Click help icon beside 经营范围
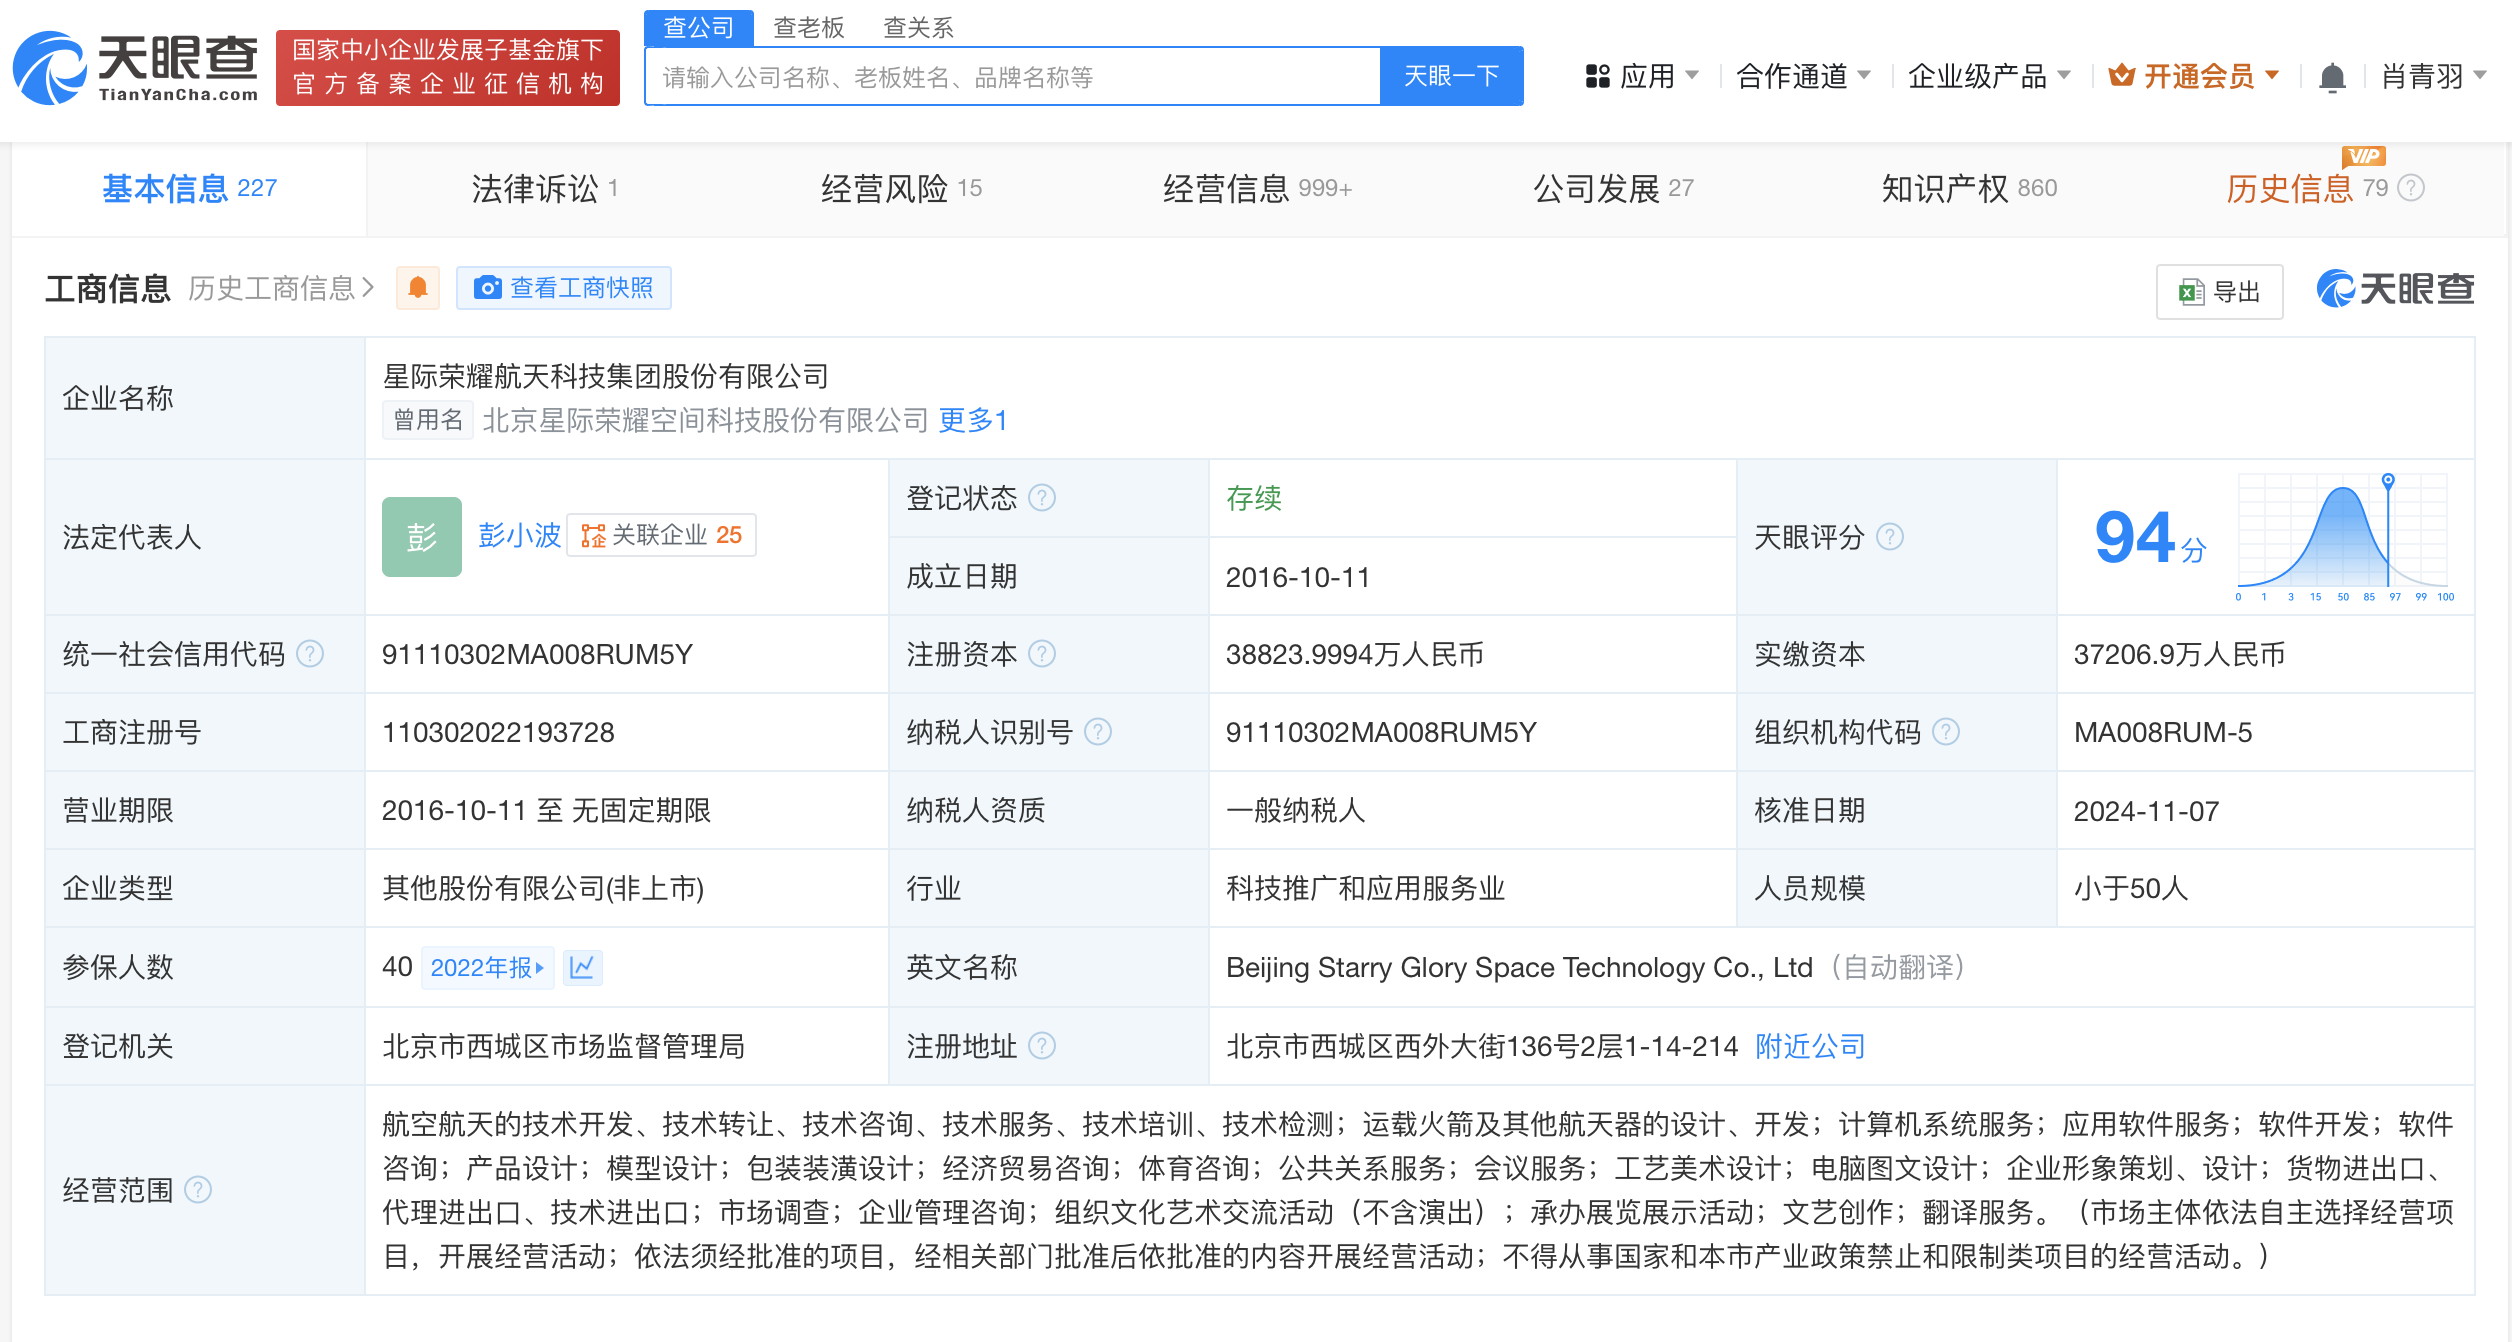This screenshot has width=2512, height=1342. coord(198,1190)
